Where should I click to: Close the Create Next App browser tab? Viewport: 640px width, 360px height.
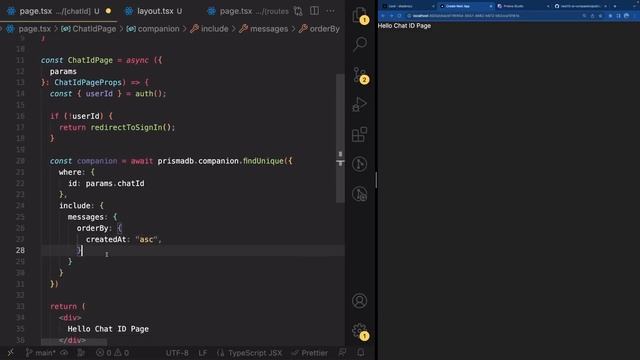tap(491, 6)
